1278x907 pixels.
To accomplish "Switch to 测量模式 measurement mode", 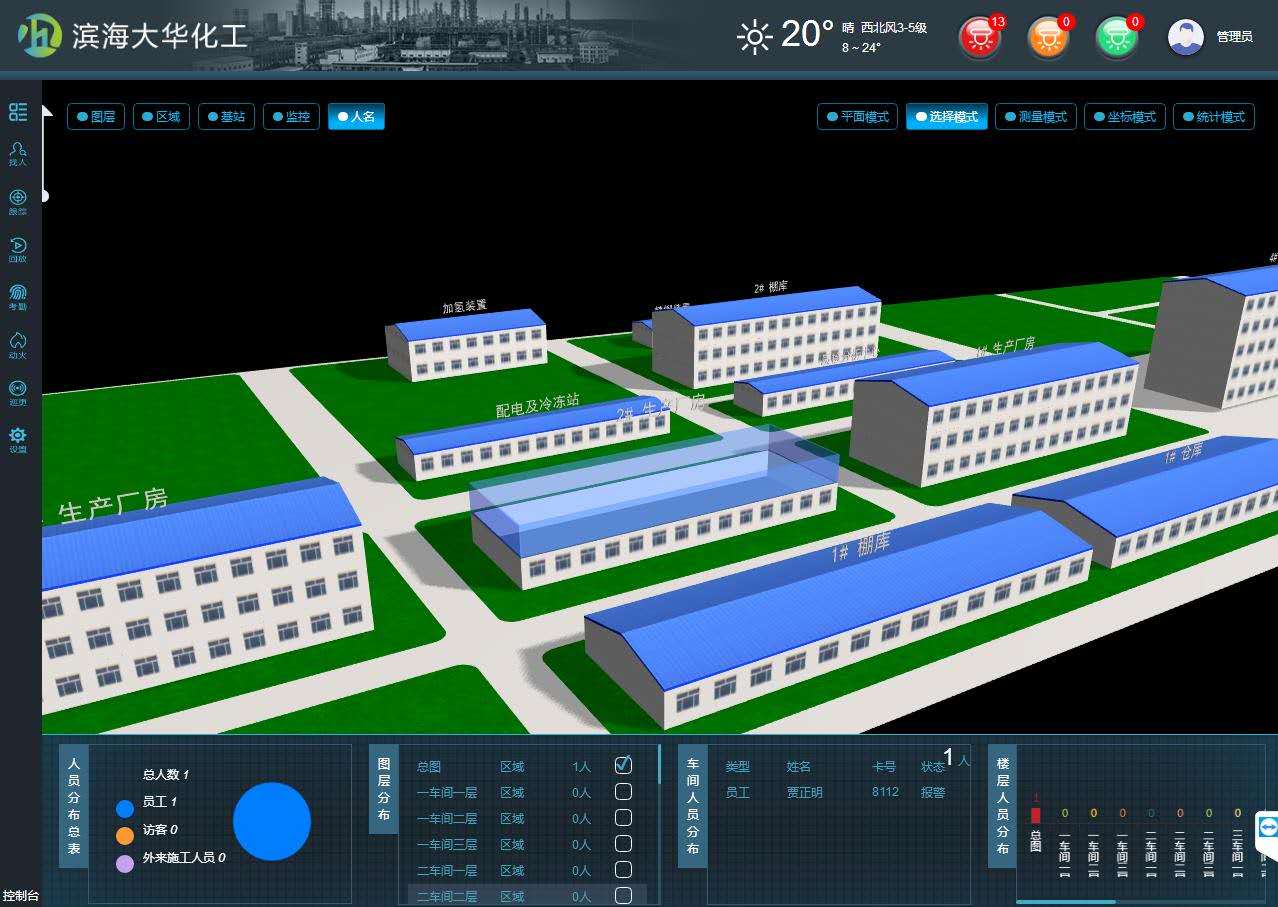I will click(x=1034, y=117).
